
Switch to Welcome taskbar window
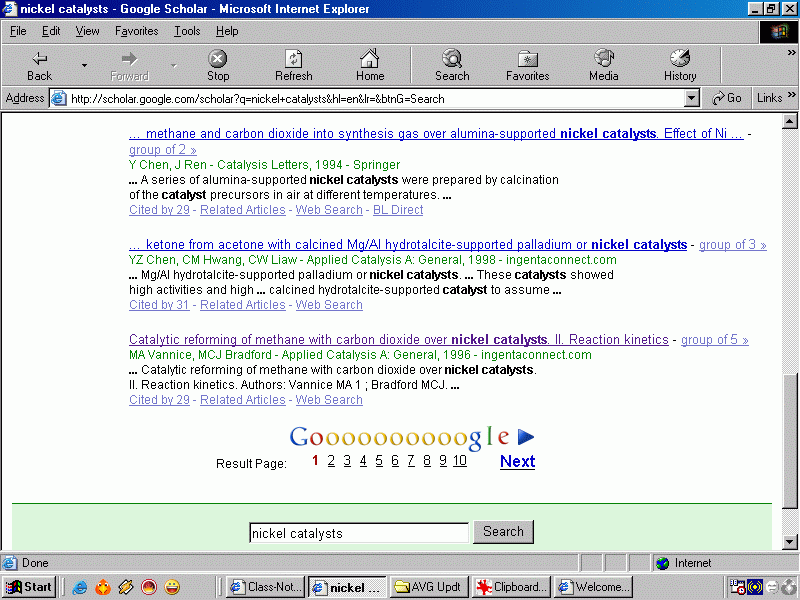pos(593,587)
